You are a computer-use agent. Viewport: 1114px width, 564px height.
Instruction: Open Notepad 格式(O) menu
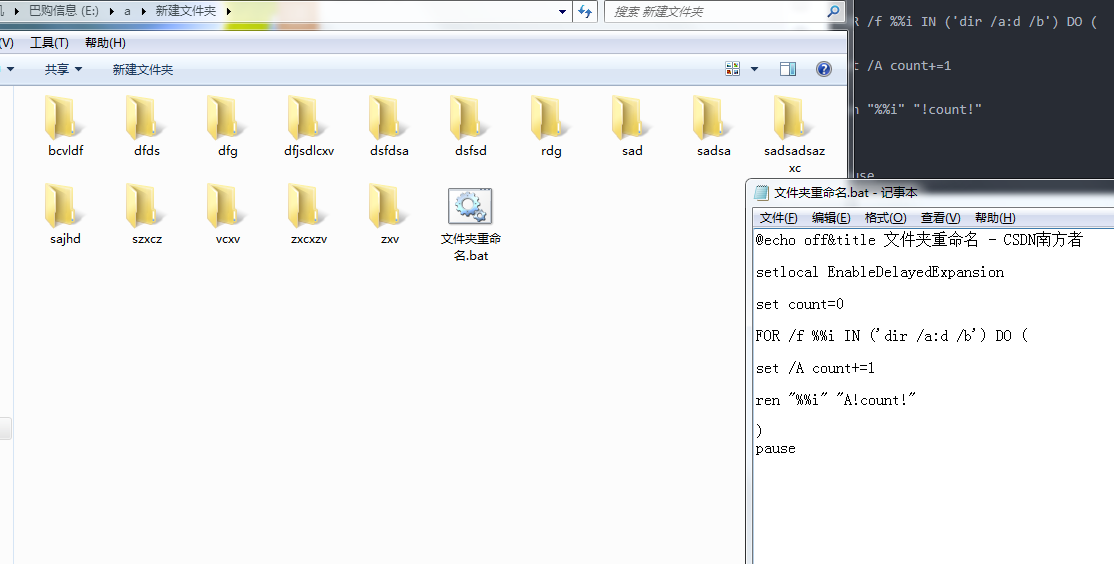tap(885, 218)
